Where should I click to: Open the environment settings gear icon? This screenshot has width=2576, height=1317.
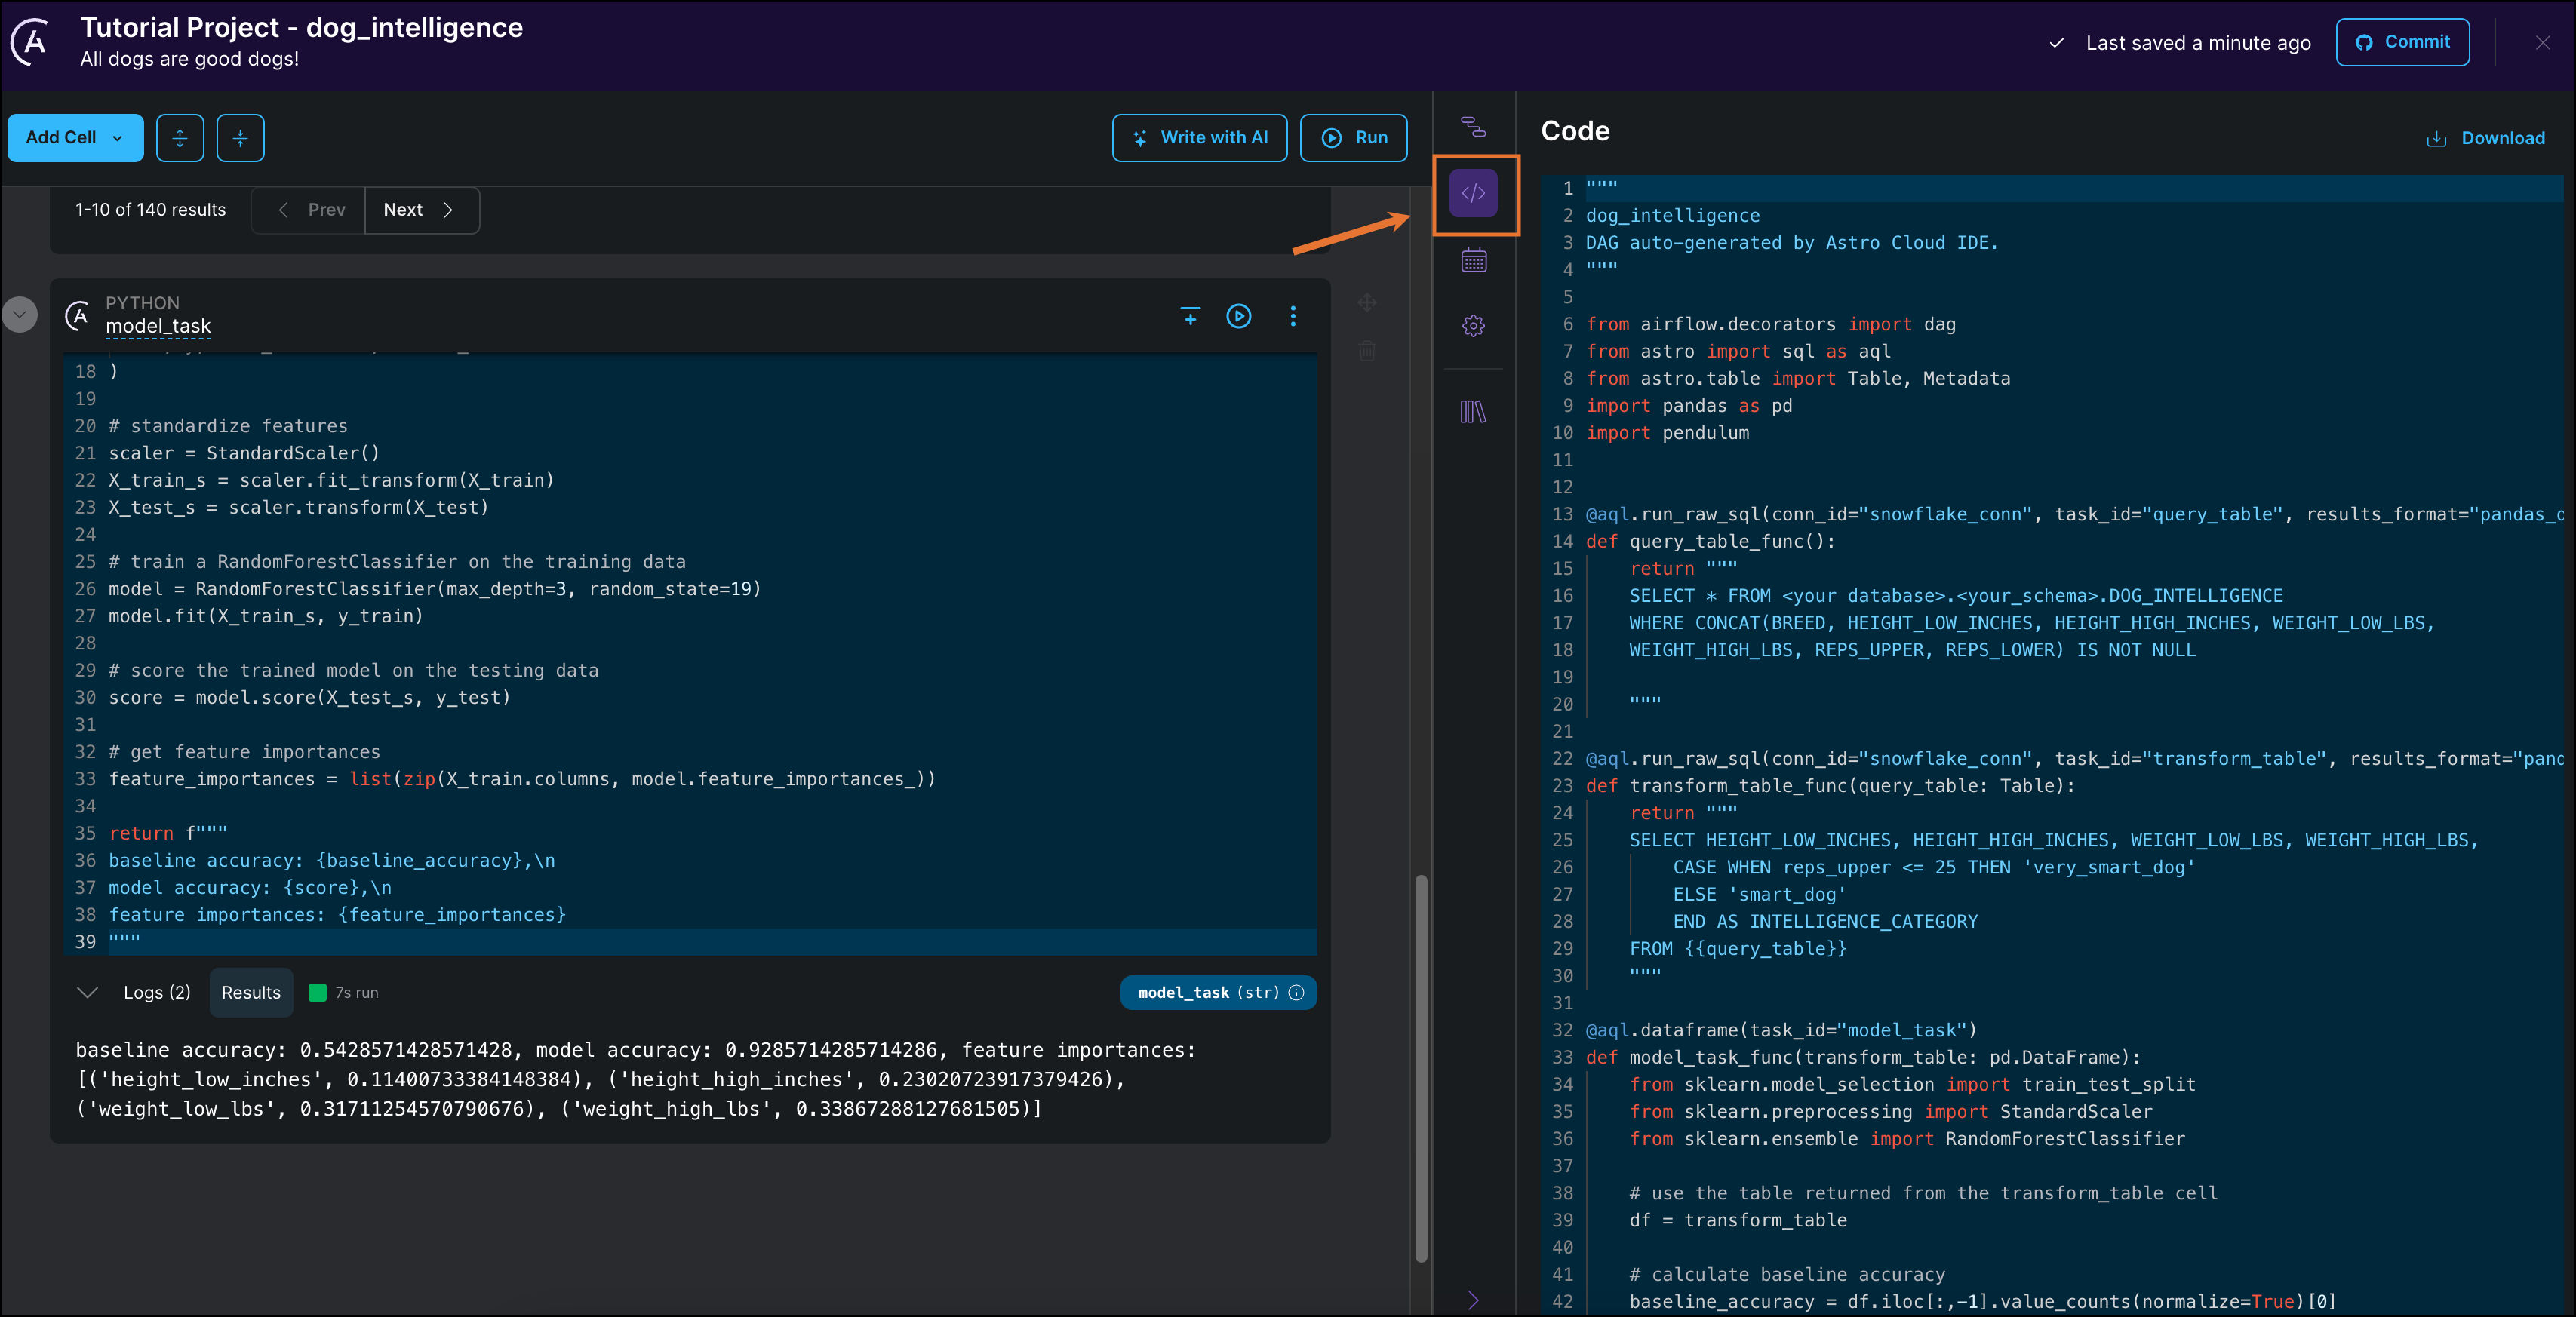point(1473,325)
